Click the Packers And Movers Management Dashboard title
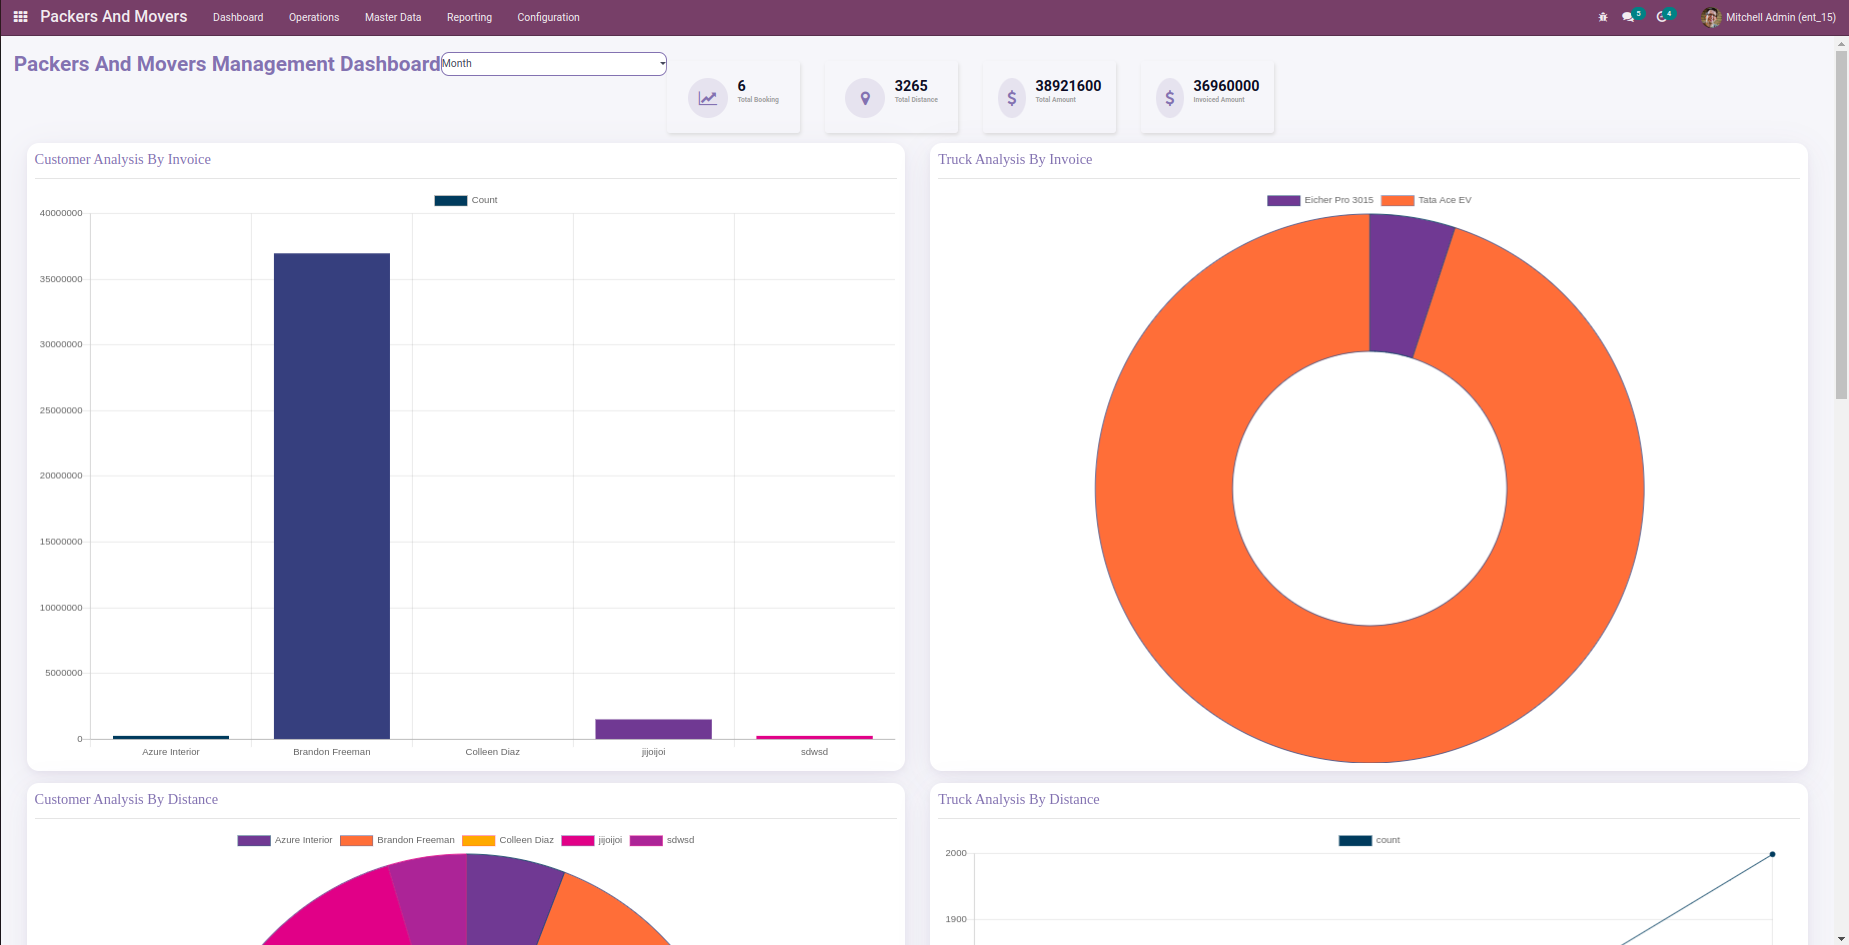1849x945 pixels. coord(227,64)
